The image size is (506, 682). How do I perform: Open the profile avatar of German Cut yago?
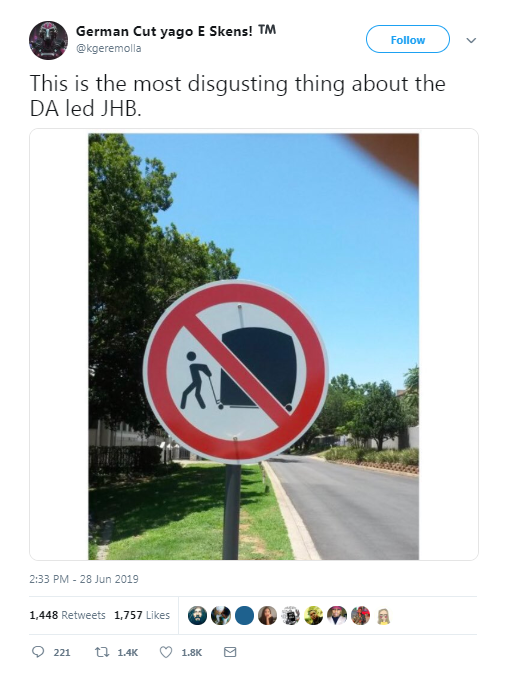click(x=48, y=40)
